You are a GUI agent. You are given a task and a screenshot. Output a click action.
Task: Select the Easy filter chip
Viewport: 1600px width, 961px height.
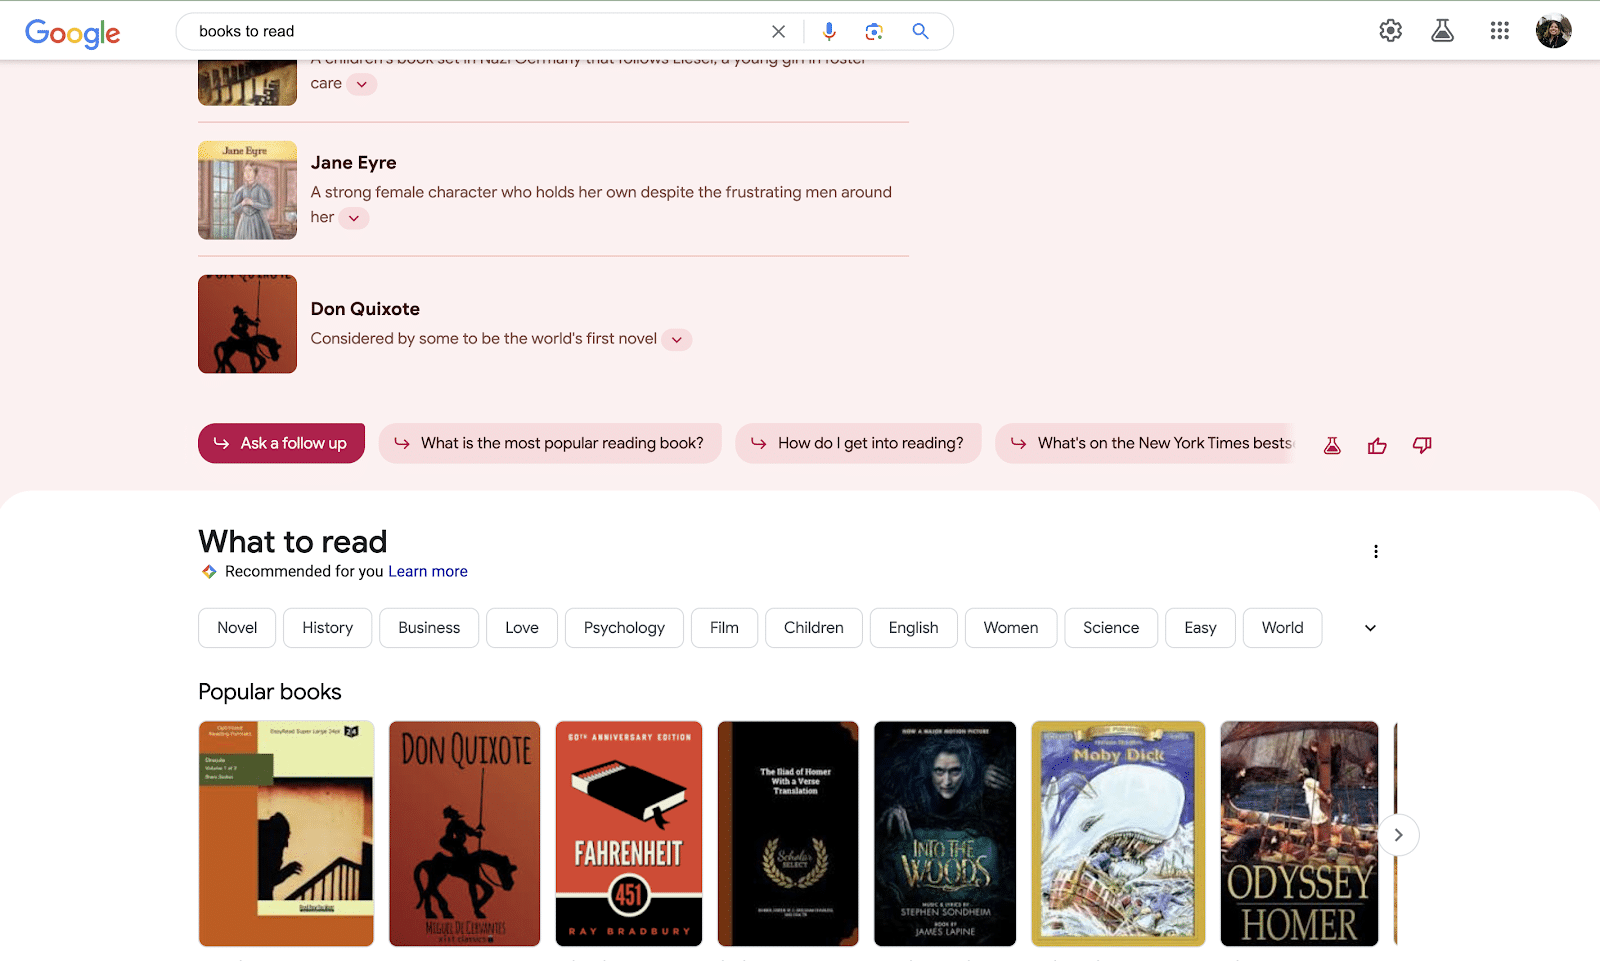[1200, 628]
